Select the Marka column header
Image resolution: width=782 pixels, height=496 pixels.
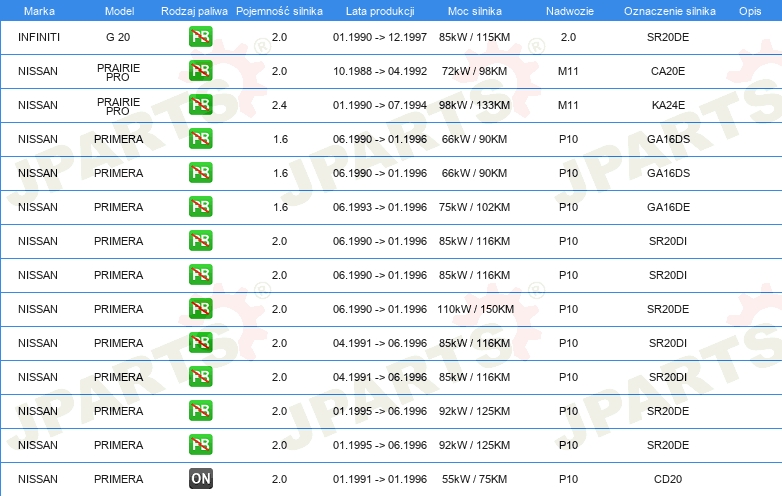[39, 11]
